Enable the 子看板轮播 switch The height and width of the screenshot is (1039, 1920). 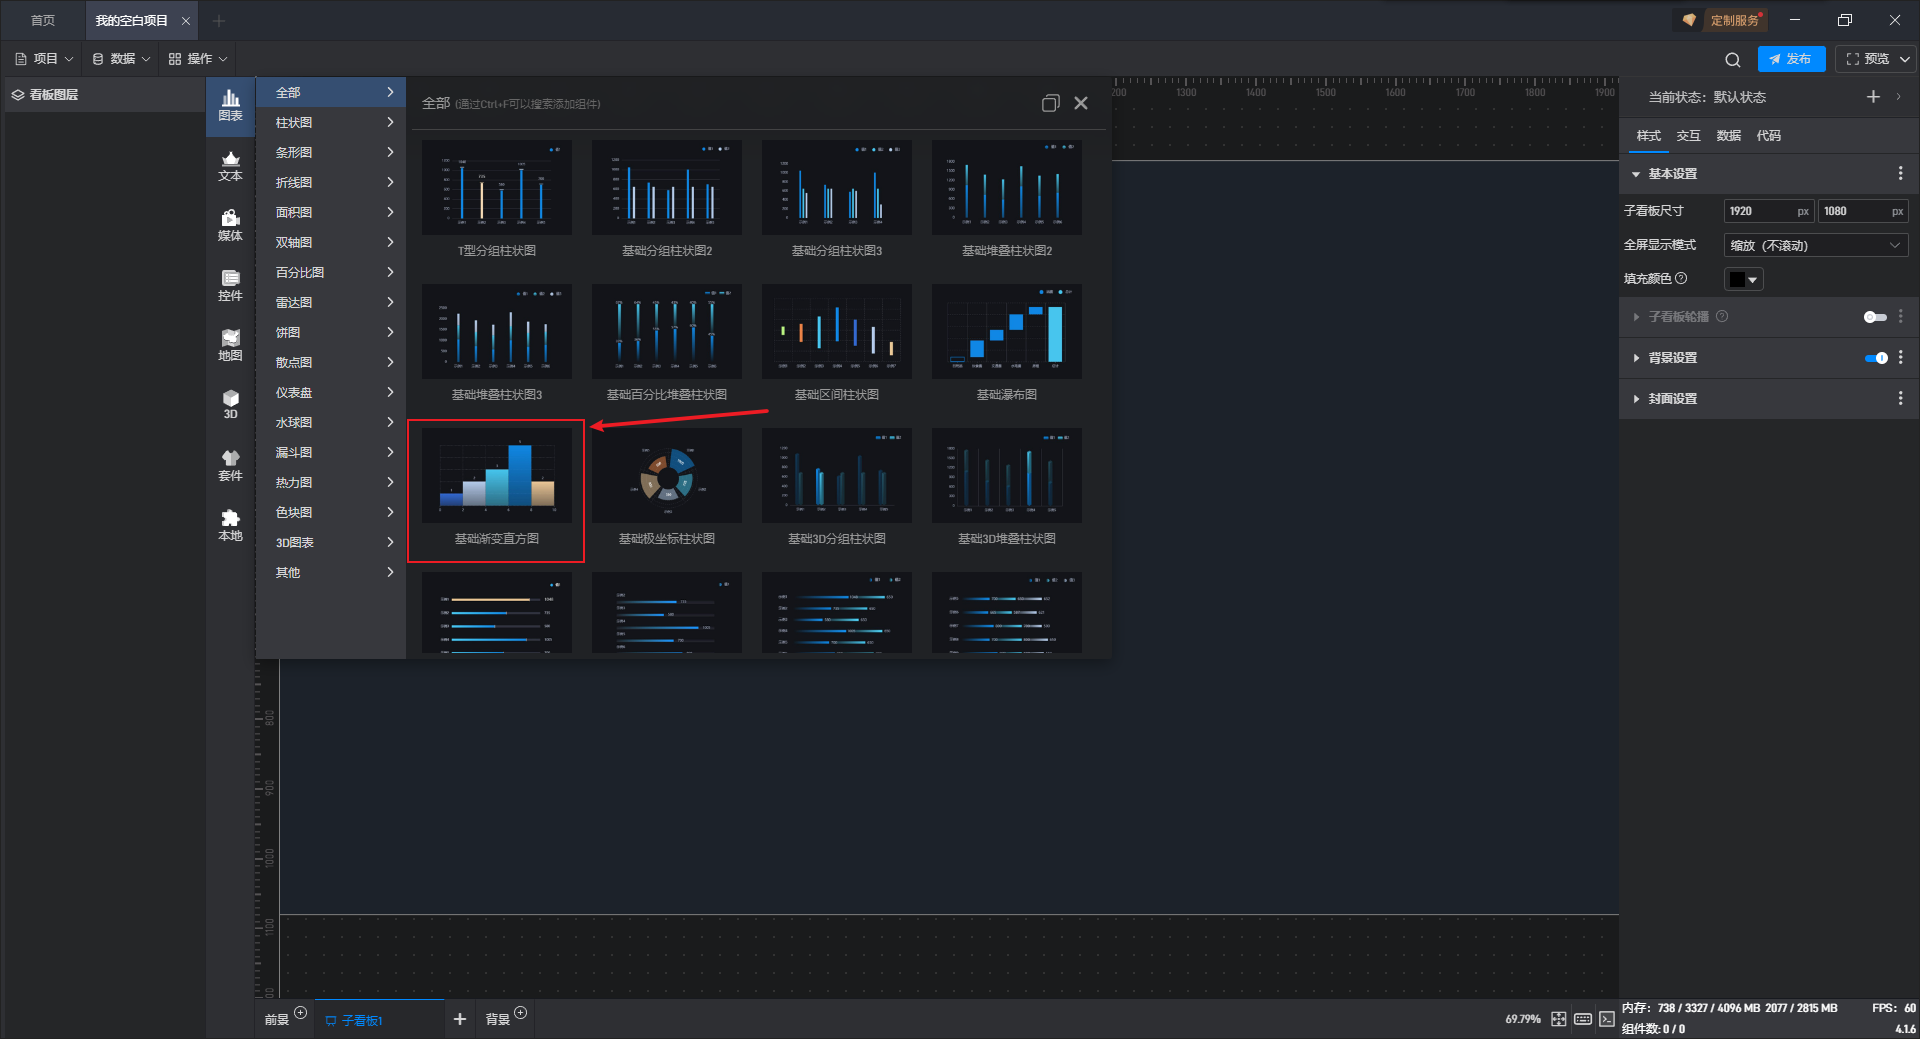(x=1874, y=317)
